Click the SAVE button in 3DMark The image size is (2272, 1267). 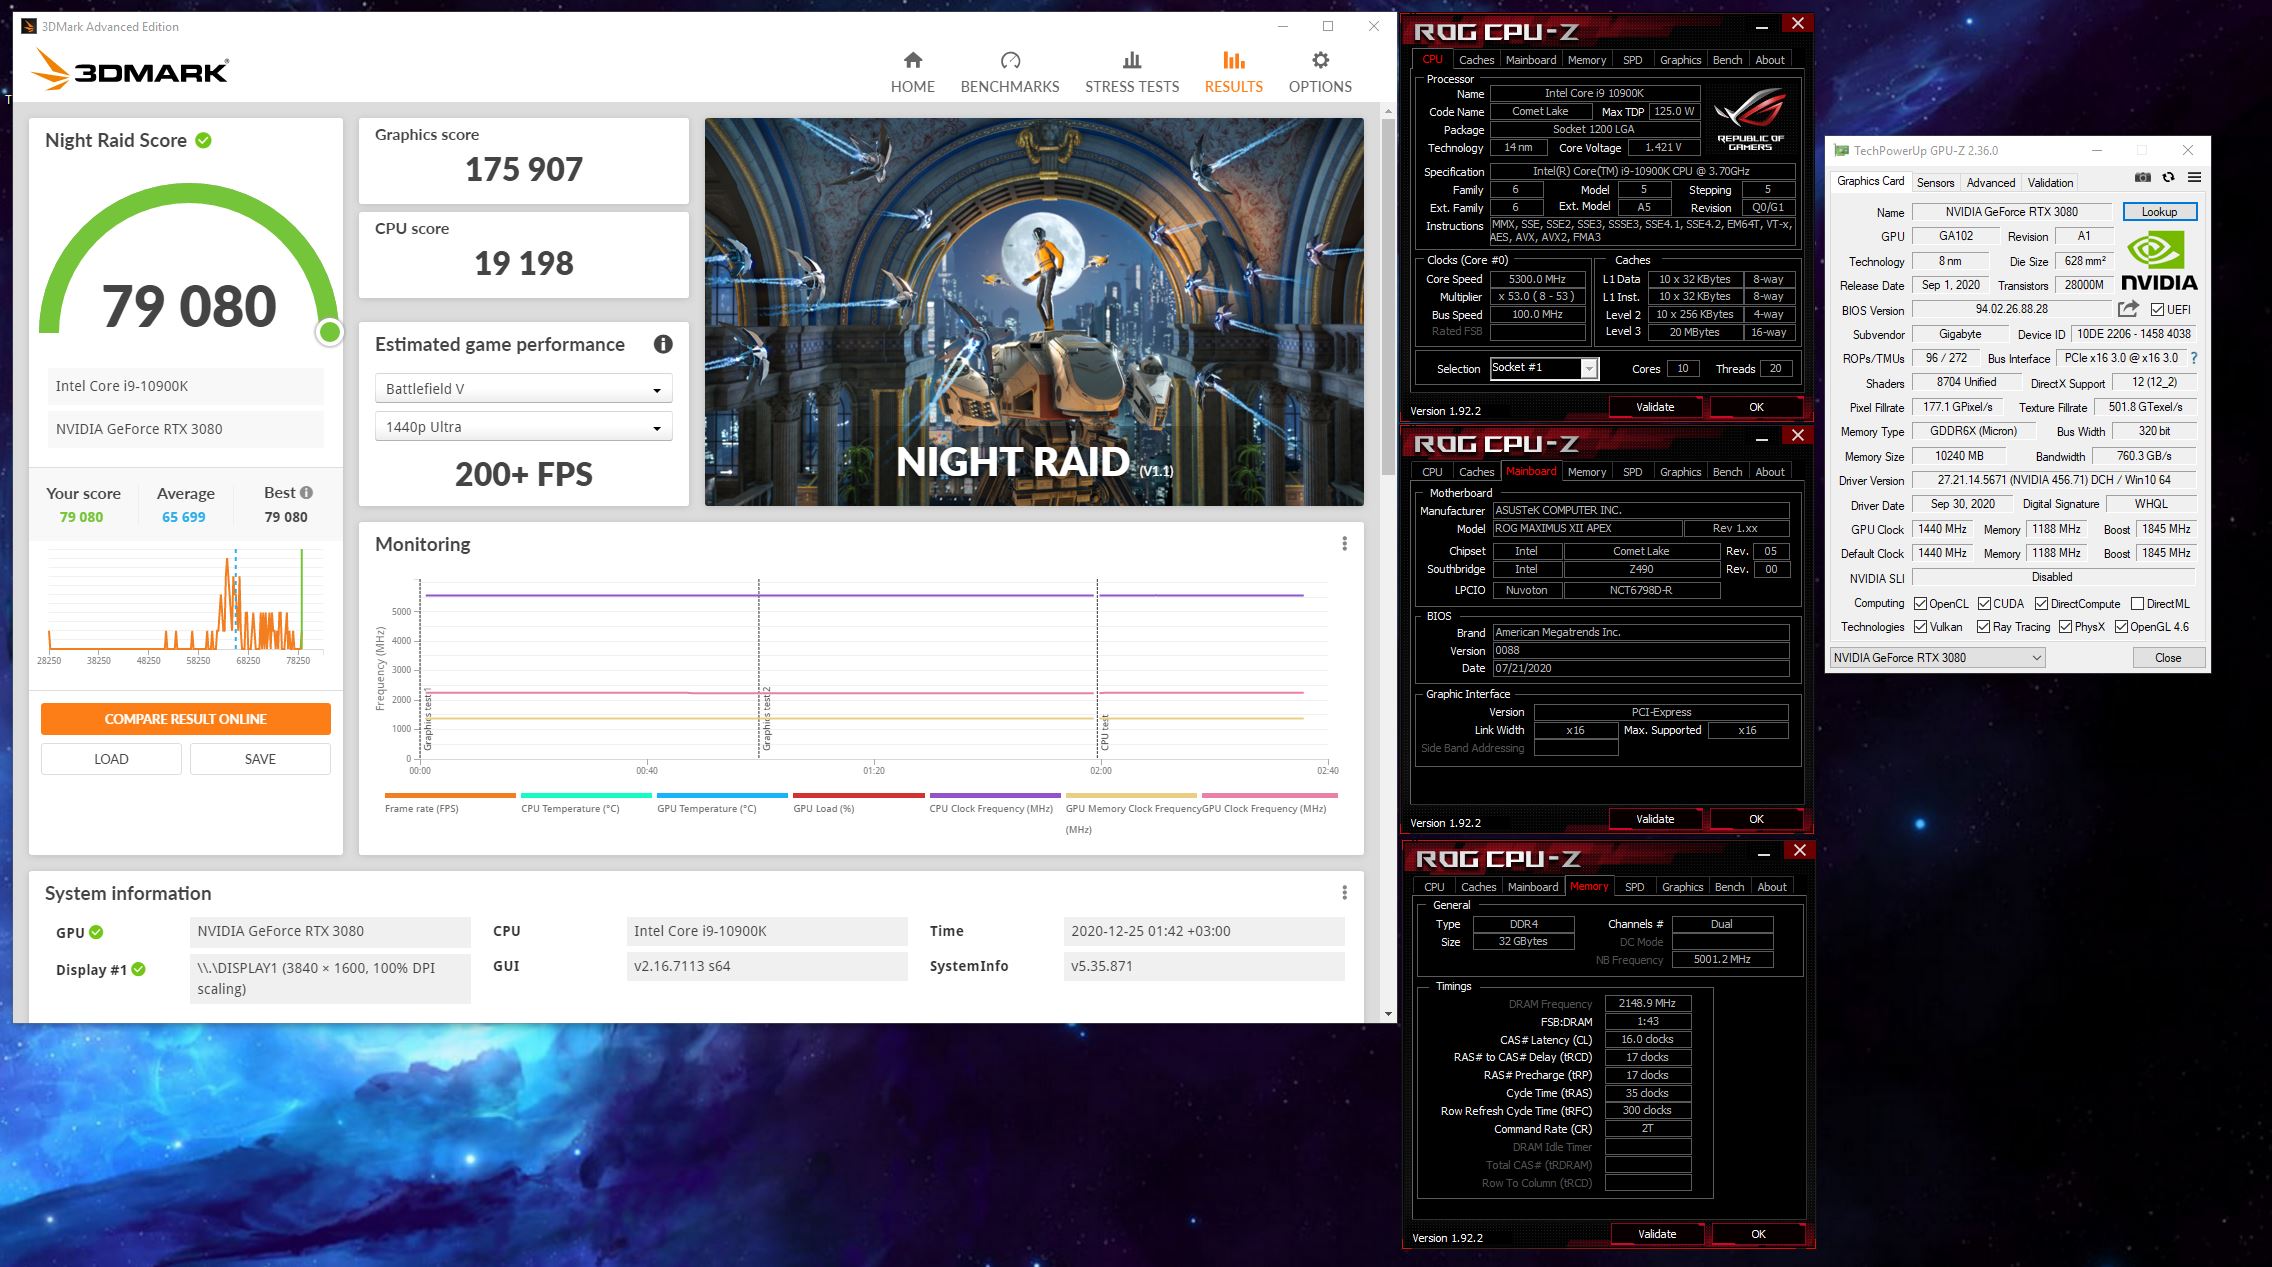click(260, 759)
